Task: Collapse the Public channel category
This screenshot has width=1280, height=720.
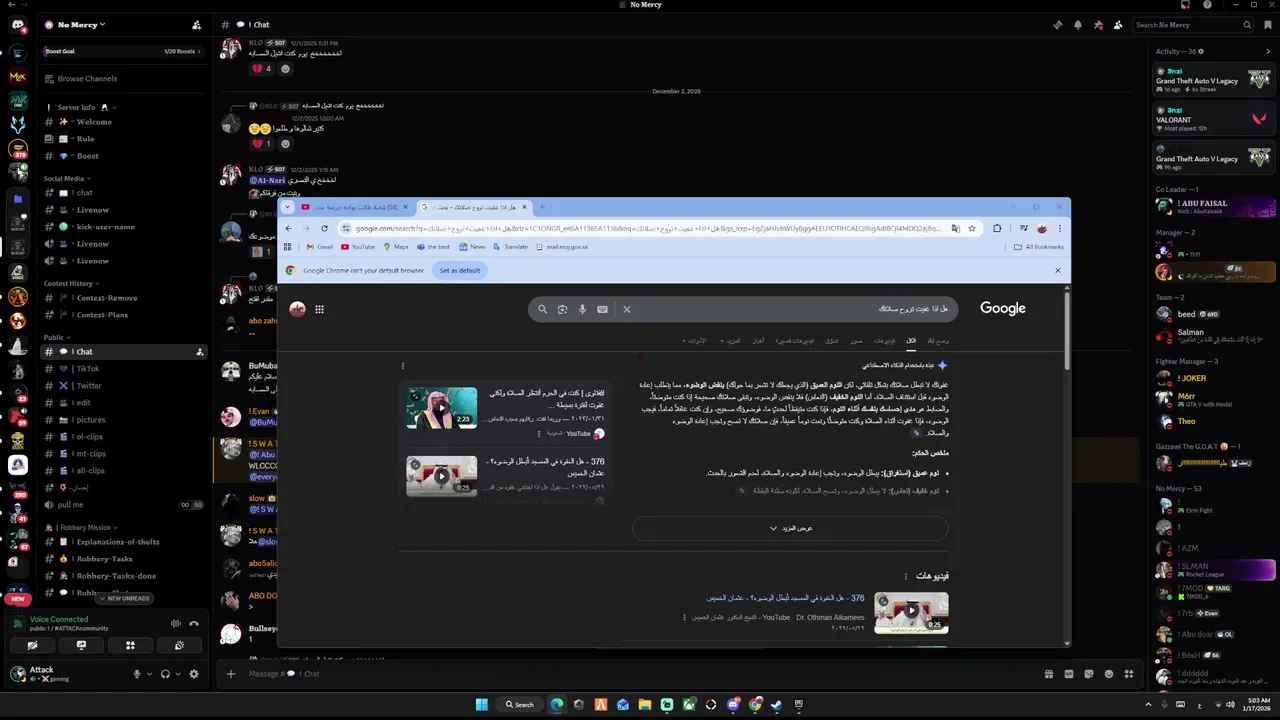Action: tap(56, 338)
